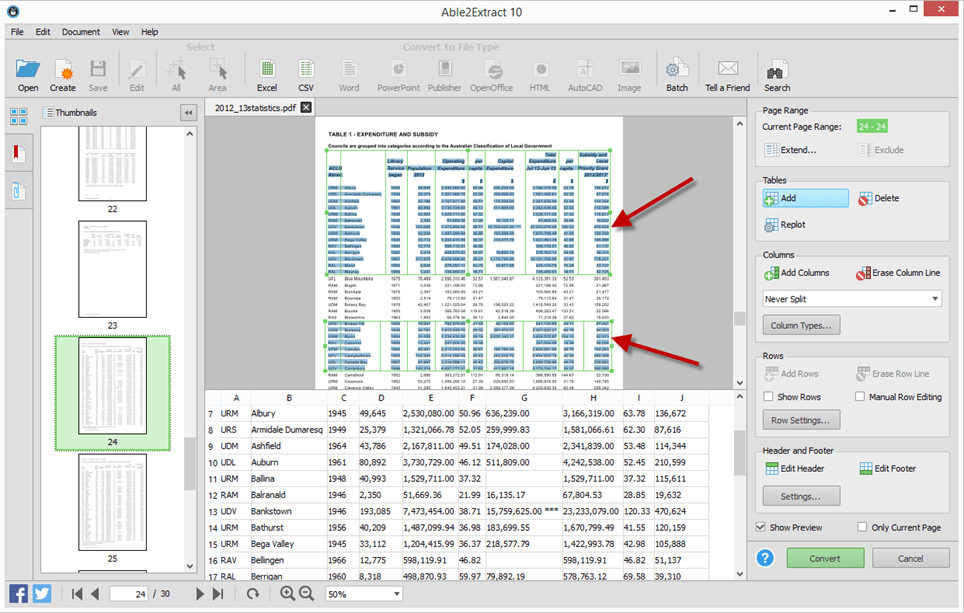964x613 pixels.
Task: Open the Never Split dropdown
Action: (x=851, y=299)
